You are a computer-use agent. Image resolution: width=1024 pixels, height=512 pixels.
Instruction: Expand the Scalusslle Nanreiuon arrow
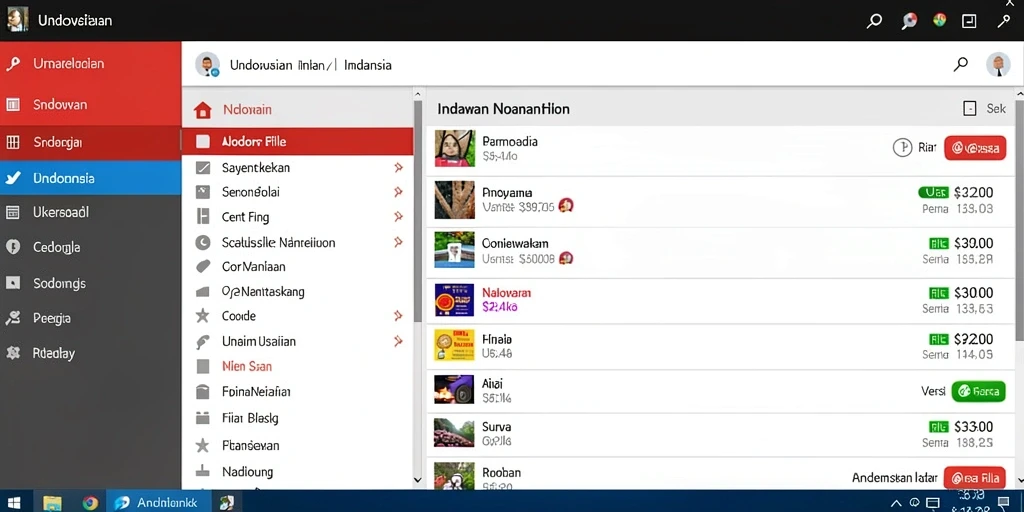[x=398, y=242]
